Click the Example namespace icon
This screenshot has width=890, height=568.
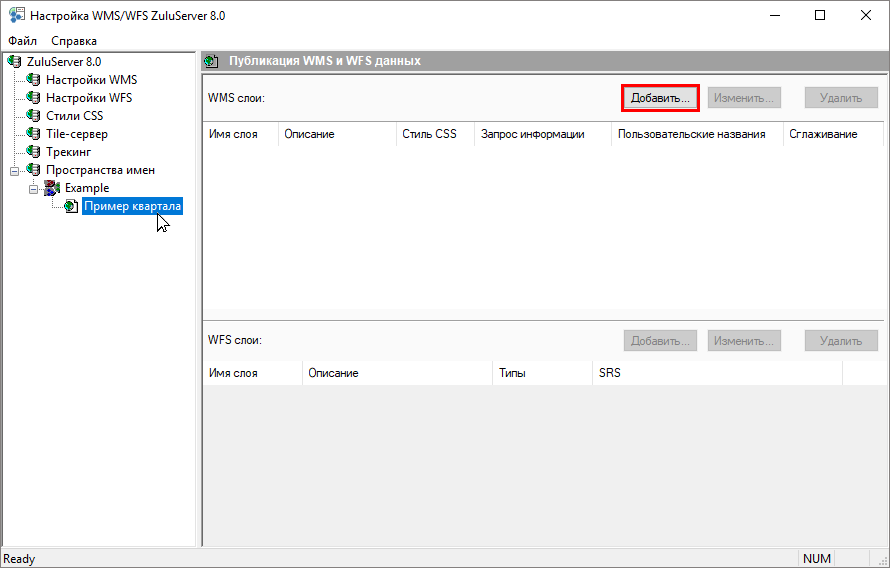point(53,188)
